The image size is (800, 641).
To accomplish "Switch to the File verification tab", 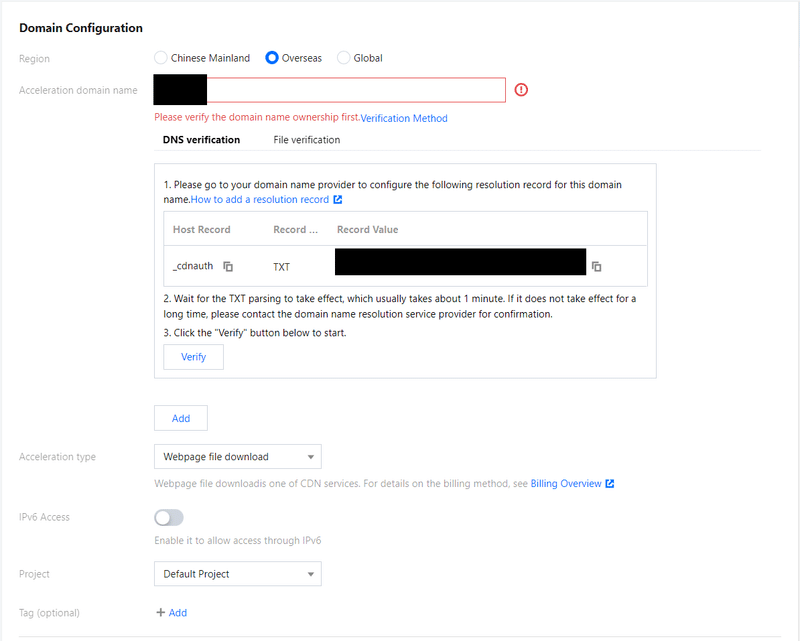I will click(x=306, y=139).
